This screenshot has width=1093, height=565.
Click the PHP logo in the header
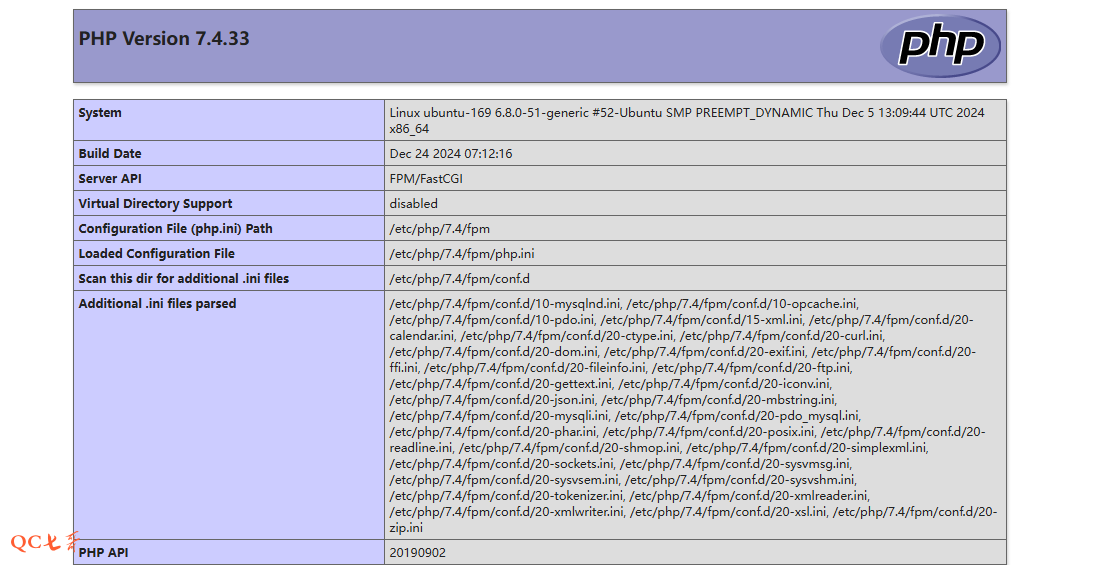(939, 46)
